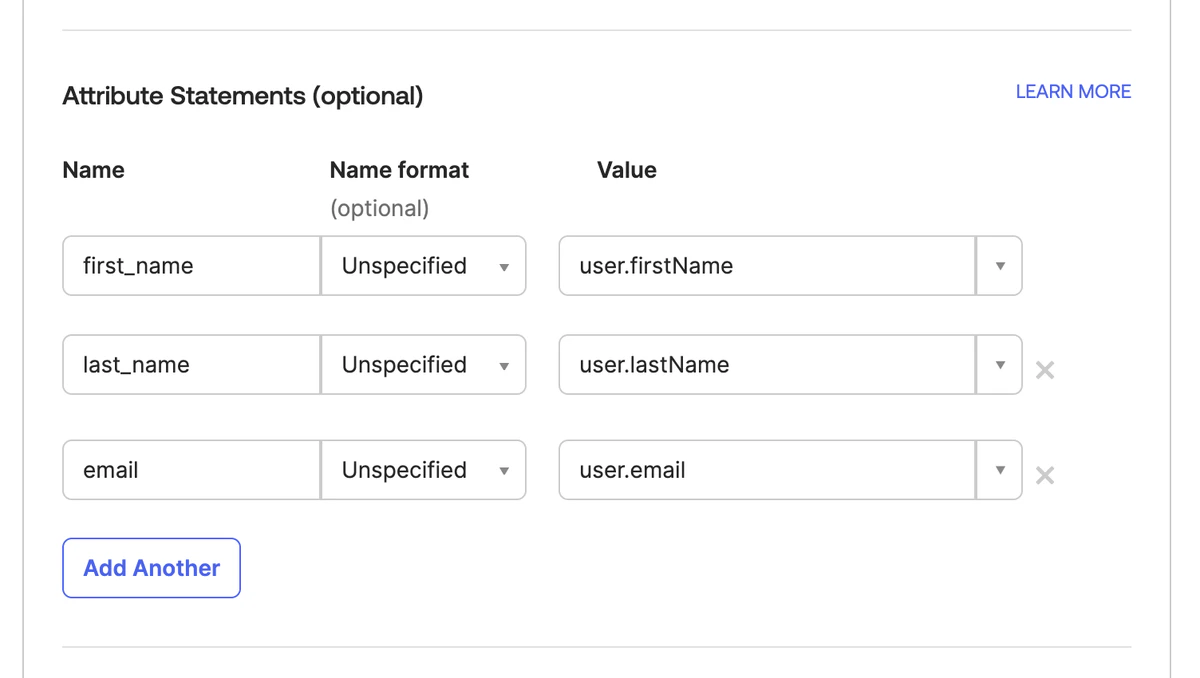Screen dimensions: 1200x678
Task: Edit the user.lastName value text field
Action: [x=766, y=365]
